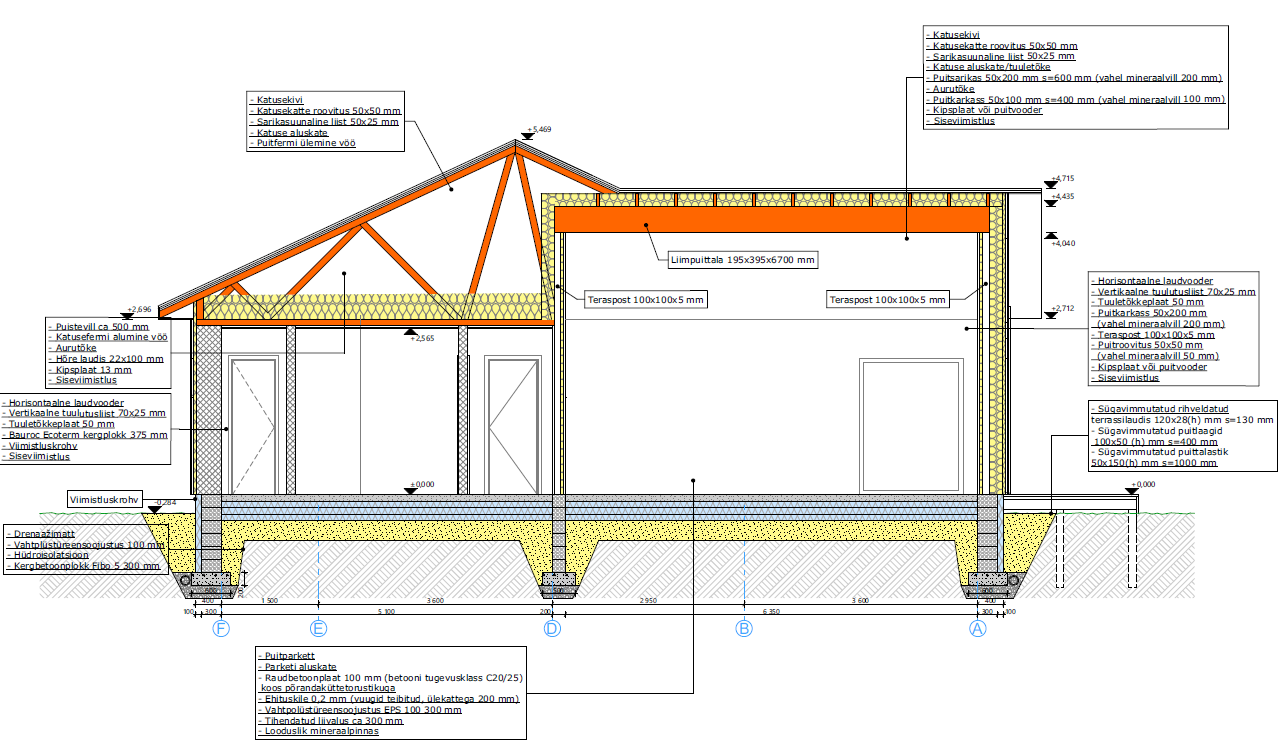Click the Puitparkett line in floor legend
The height and width of the screenshot is (745, 1280).
[x=286, y=655]
